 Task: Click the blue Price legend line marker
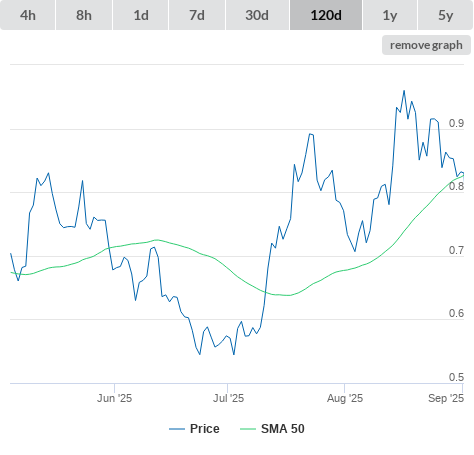point(177,429)
